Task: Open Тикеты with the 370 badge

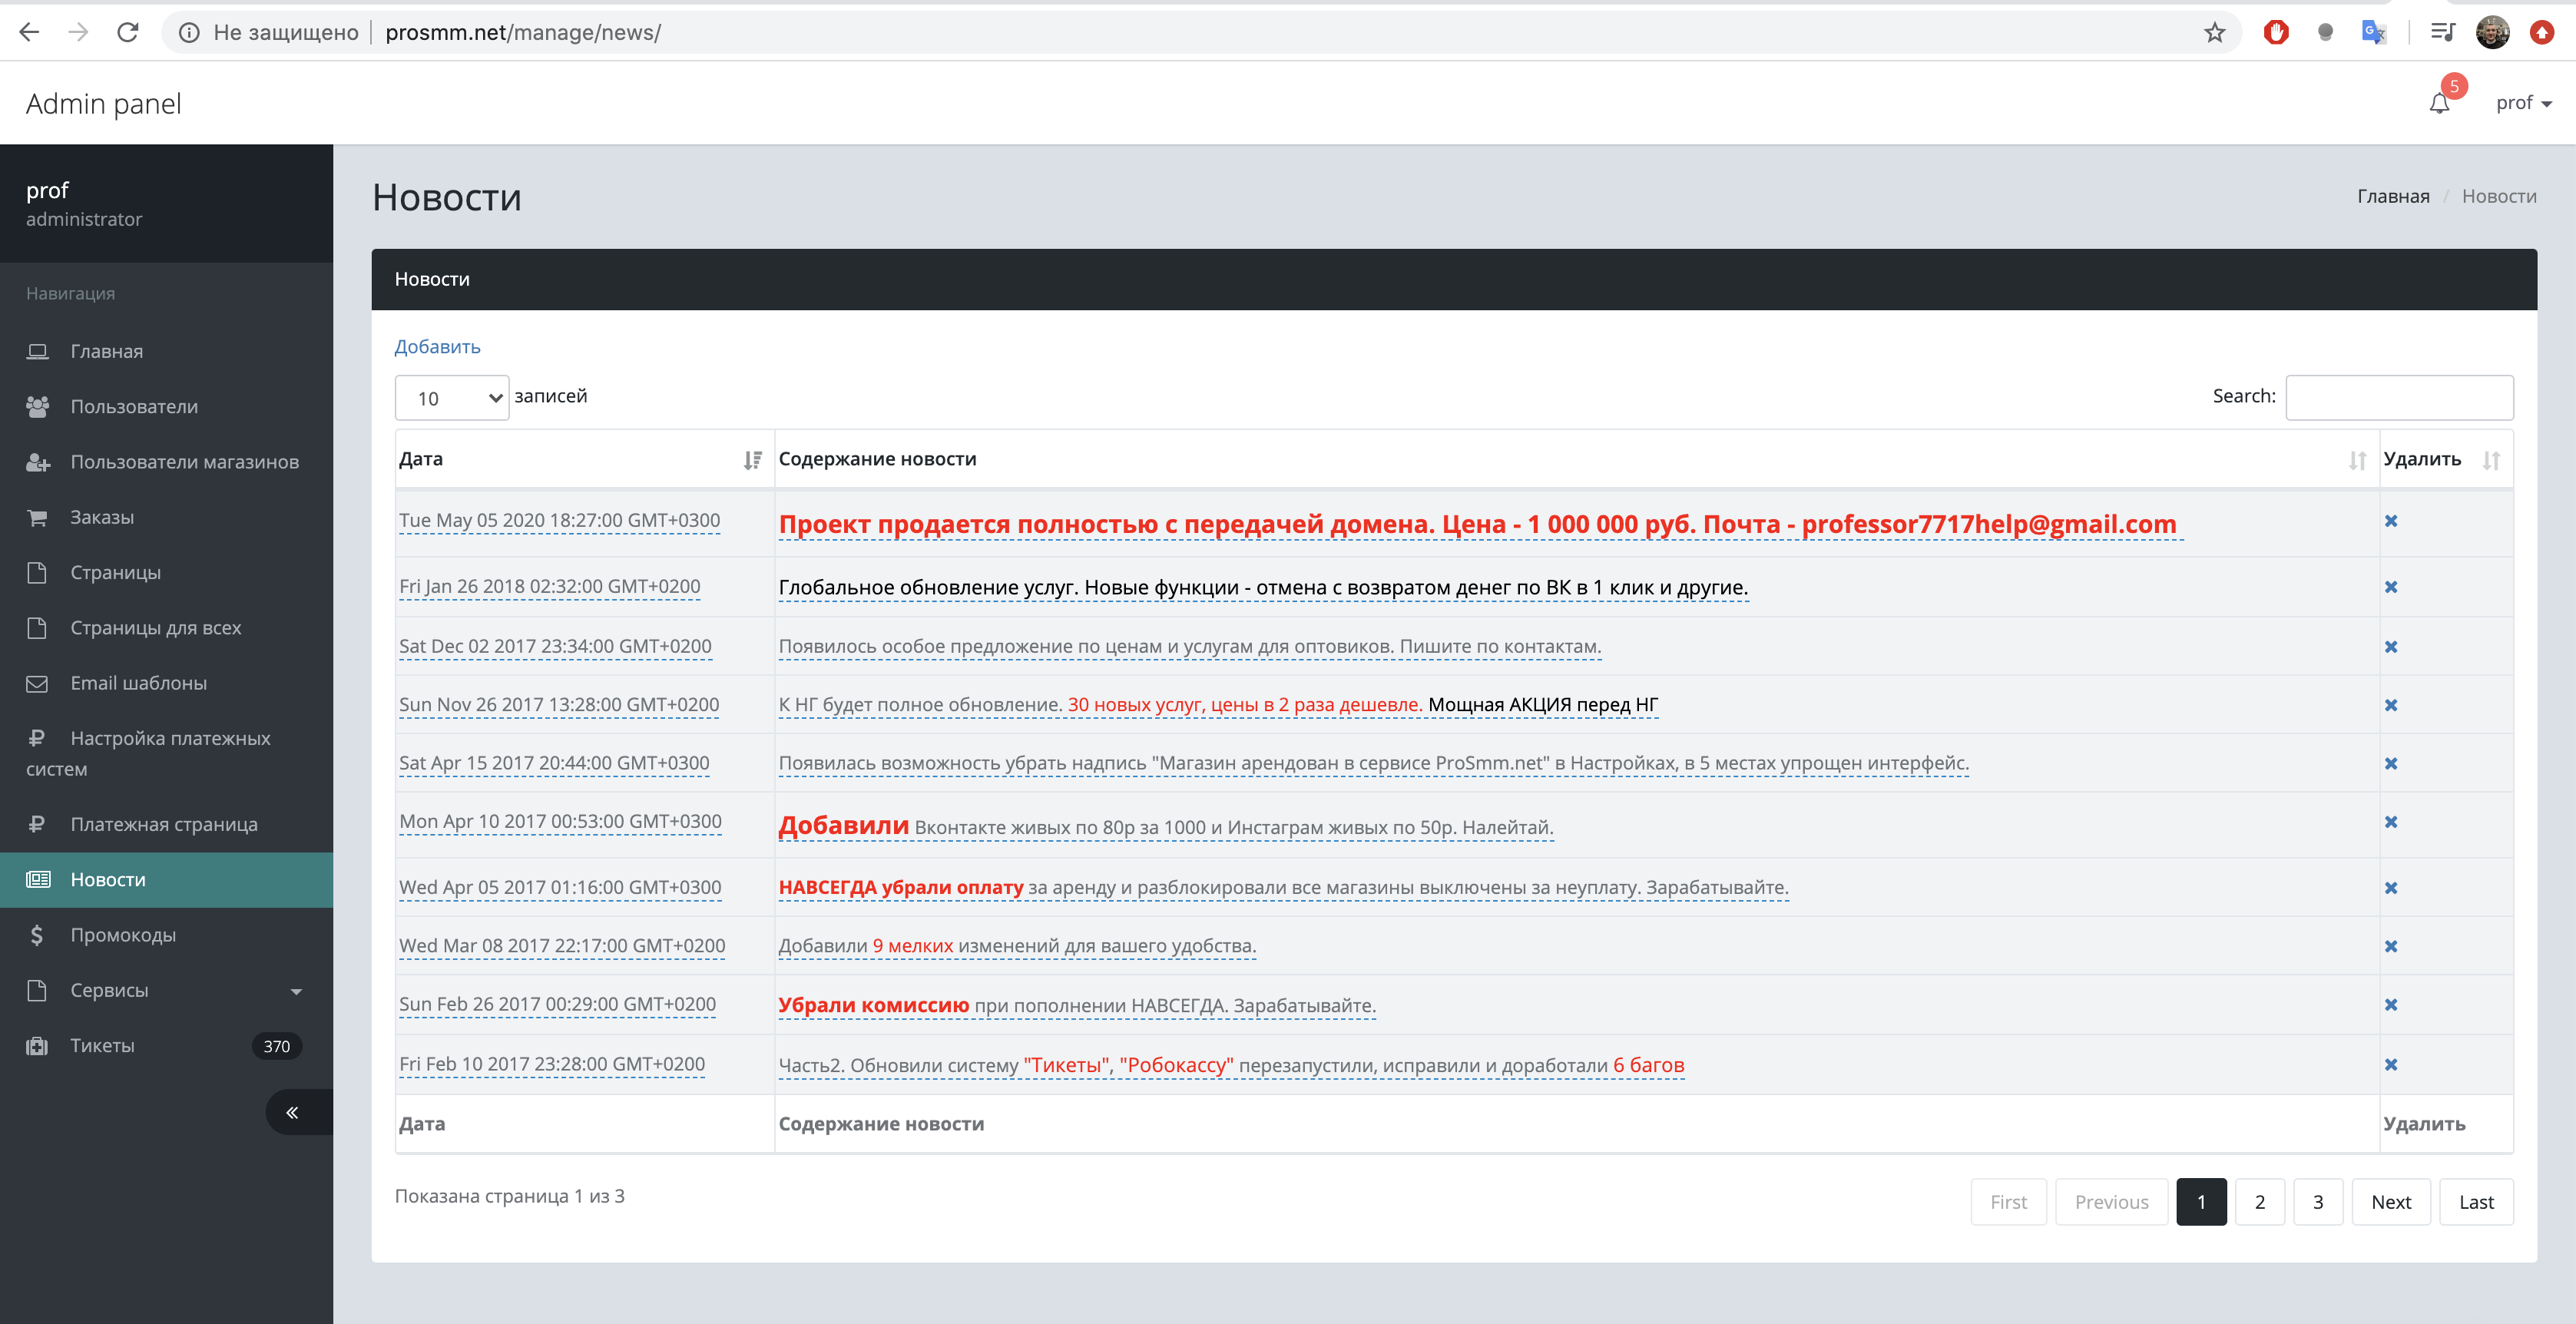Action: click(x=102, y=1045)
